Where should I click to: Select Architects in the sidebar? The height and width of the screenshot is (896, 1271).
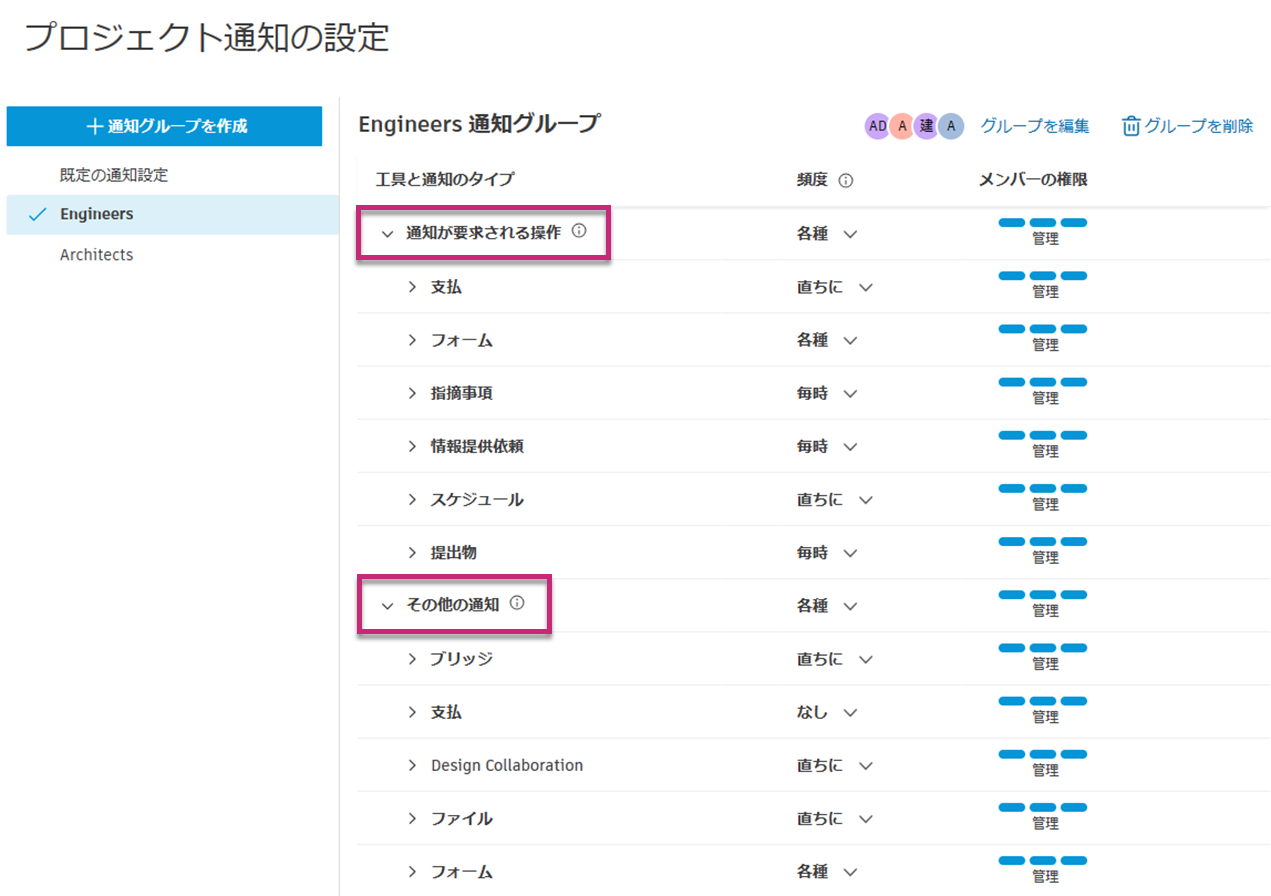(x=97, y=254)
